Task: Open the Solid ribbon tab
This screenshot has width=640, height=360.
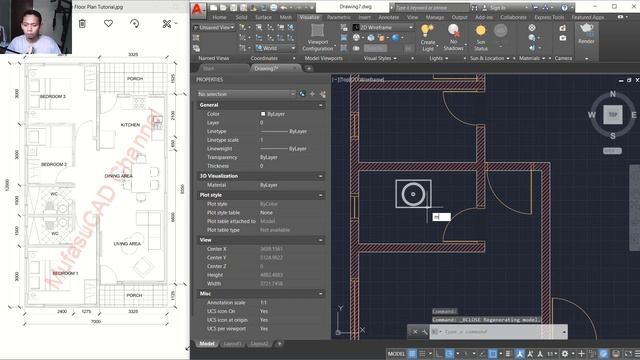Action: tap(242, 17)
